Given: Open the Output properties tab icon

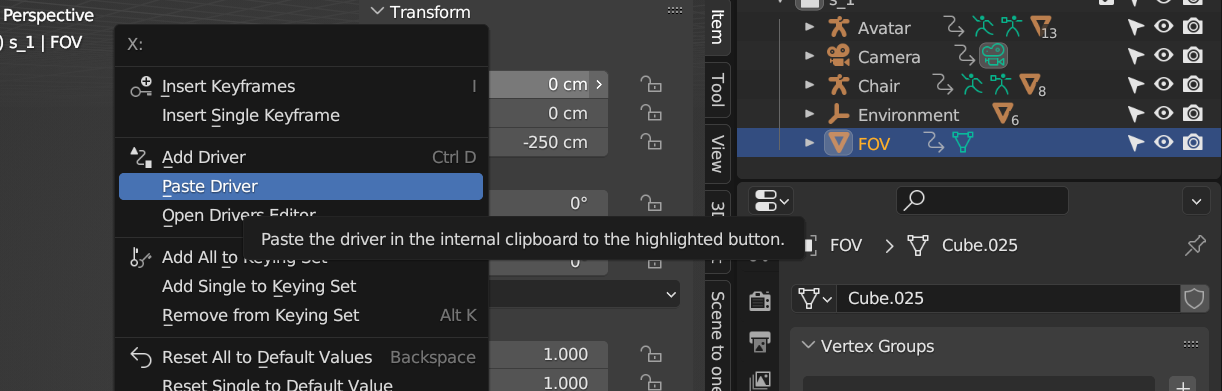Looking at the screenshot, I should click(x=760, y=340).
